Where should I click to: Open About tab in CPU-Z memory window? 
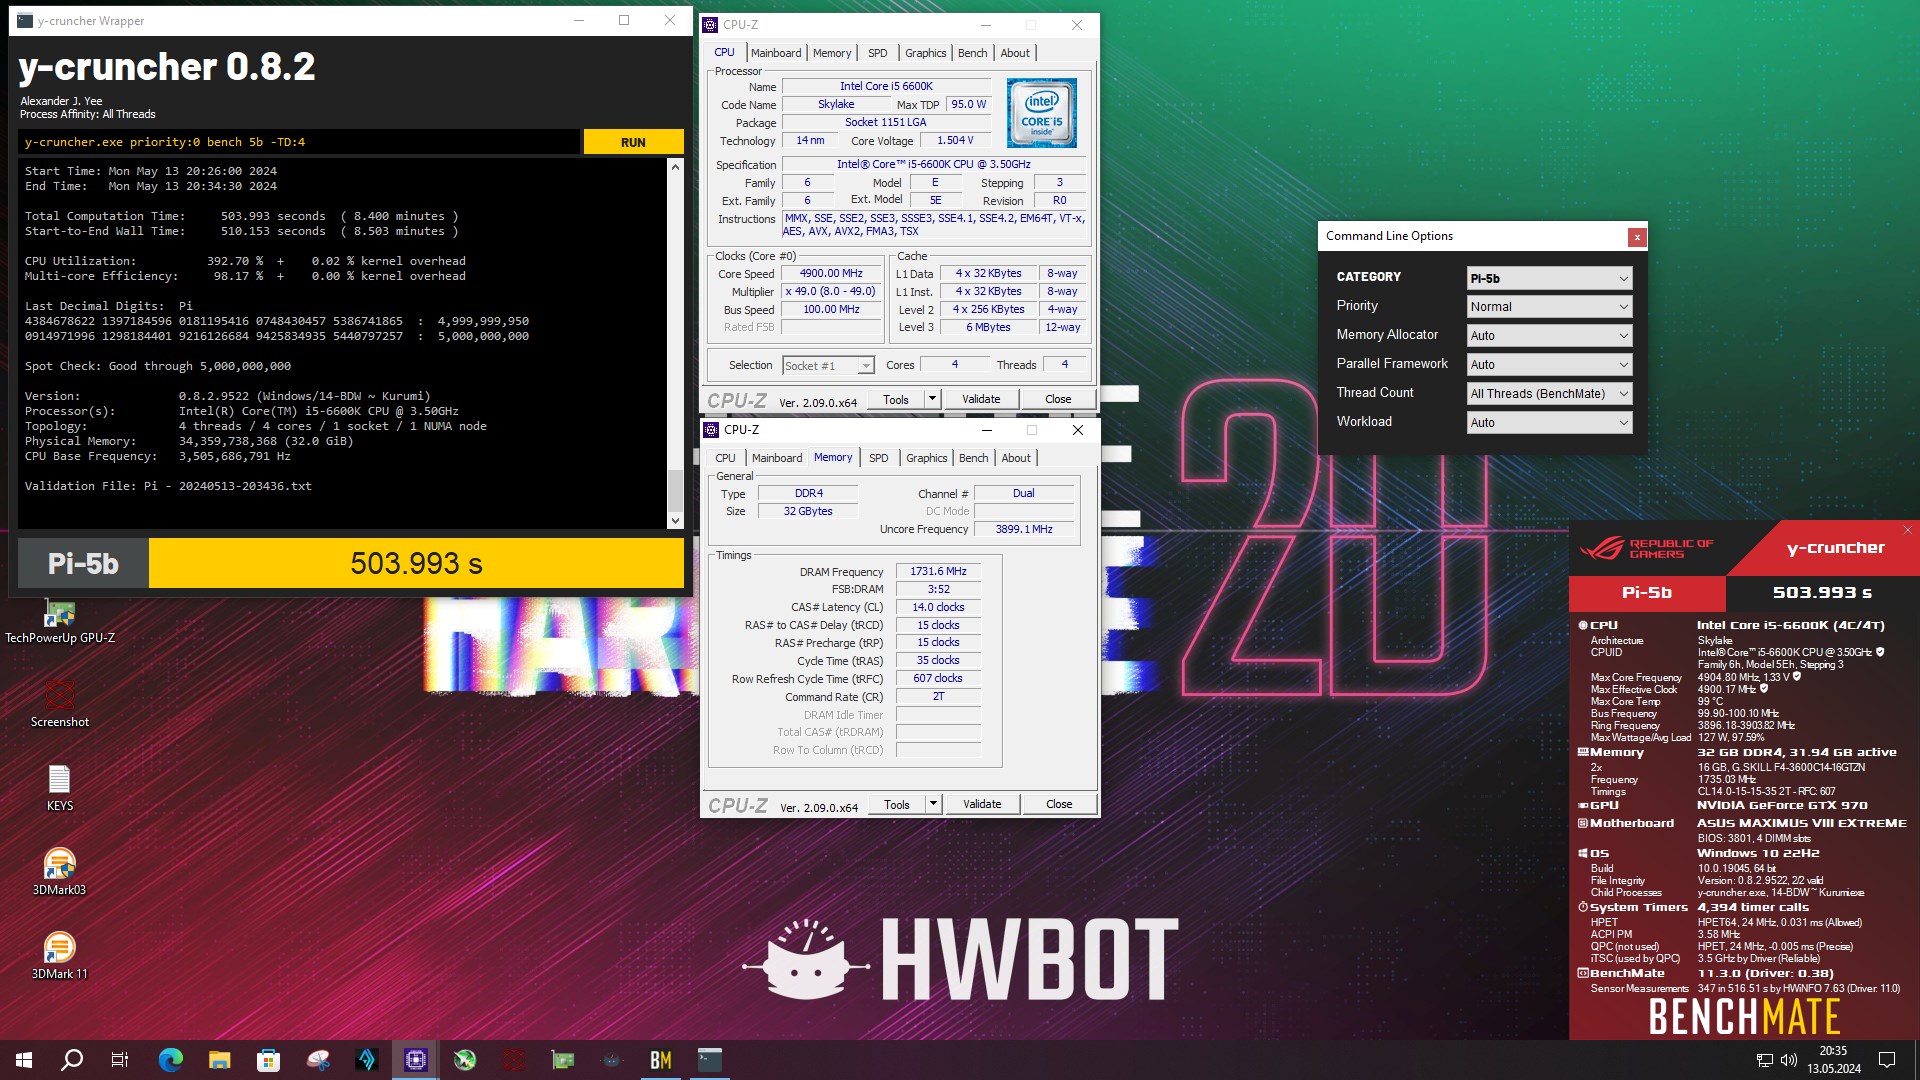pyautogui.click(x=1016, y=458)
